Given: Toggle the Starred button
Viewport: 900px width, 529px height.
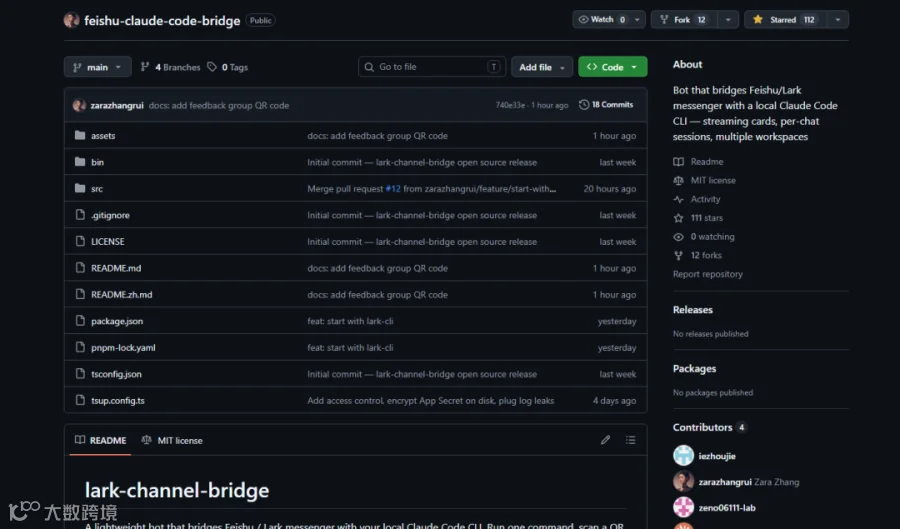Looking at the screenshot, I should 785,20.
